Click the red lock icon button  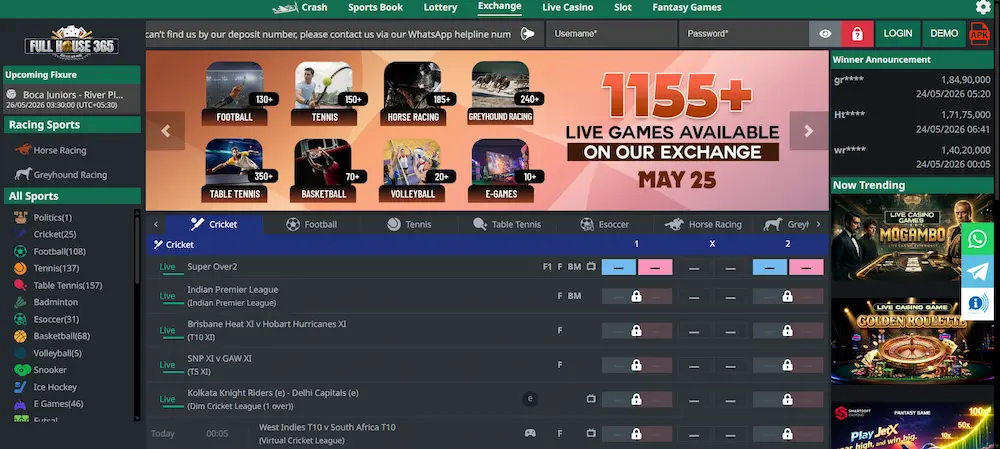point(857,34)
